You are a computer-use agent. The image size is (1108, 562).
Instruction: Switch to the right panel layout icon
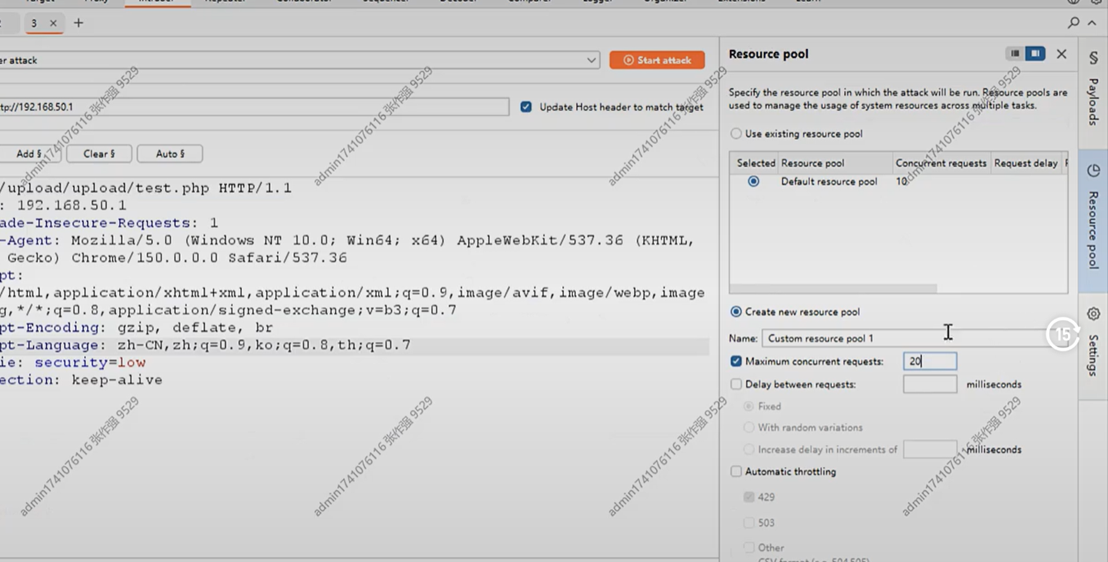click(x=1035, y=54)
